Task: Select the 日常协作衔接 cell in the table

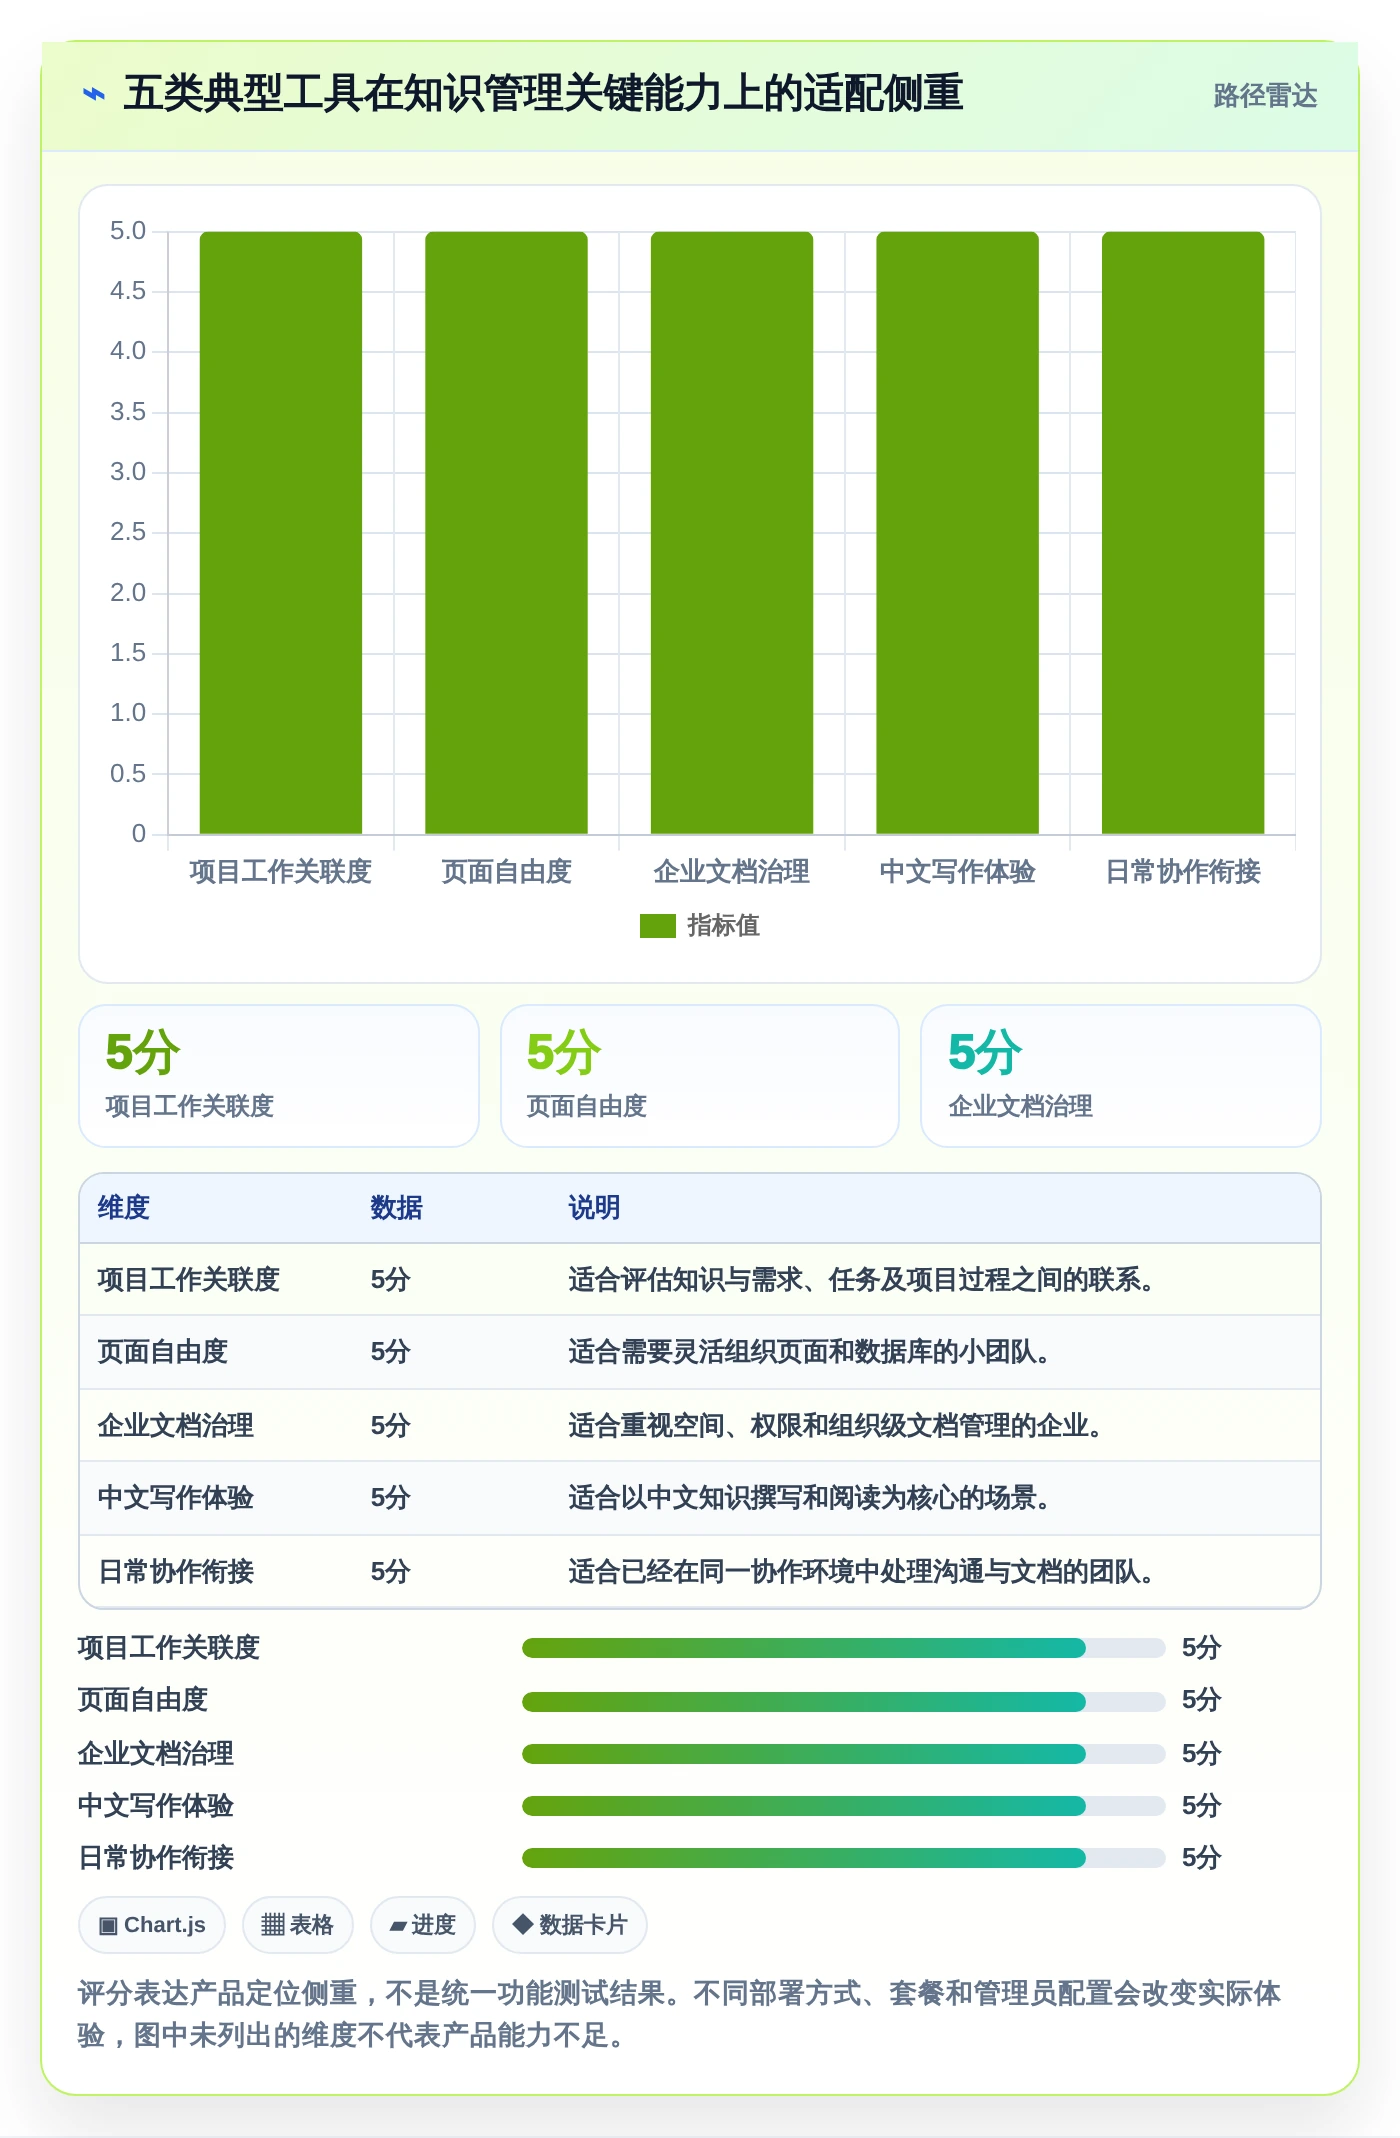Action: (176, 1572)
